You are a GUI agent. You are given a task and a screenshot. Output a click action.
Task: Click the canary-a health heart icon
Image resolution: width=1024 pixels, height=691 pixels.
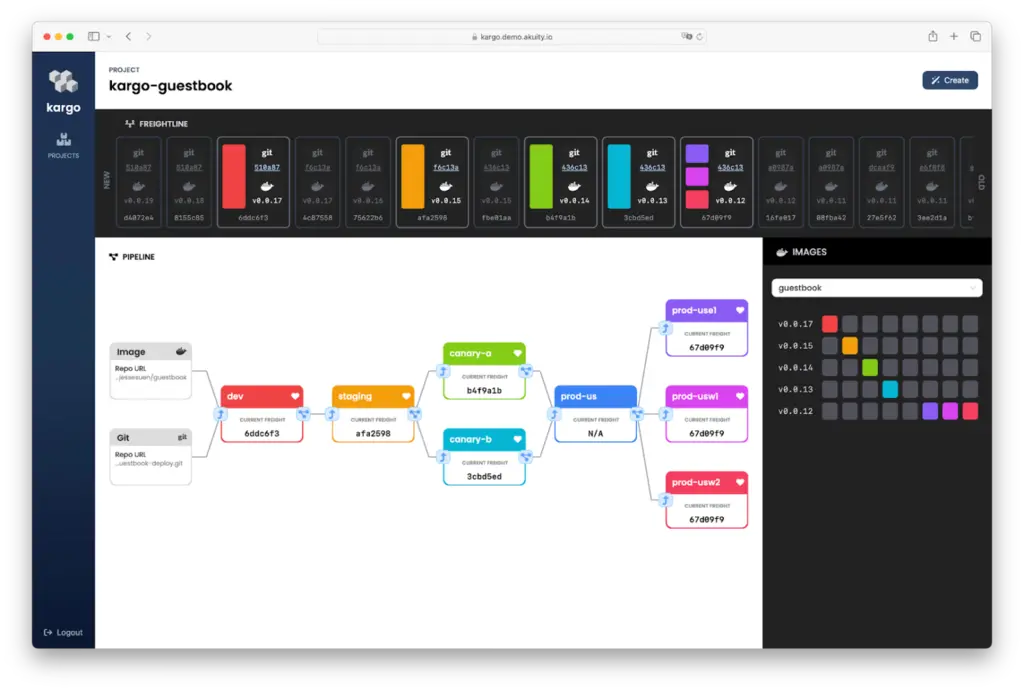(x=517, y=353)
